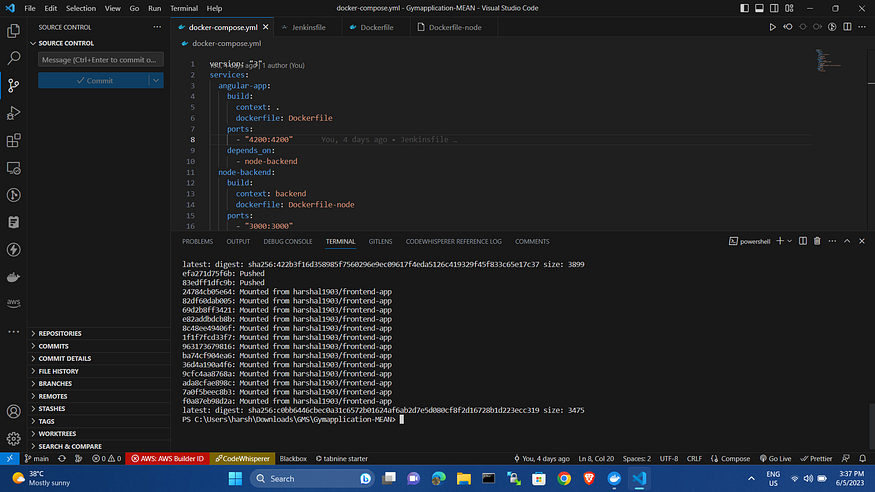Click the synchronize changes icon in status bar
Image resolution: width=875 pixels, height=492 pixels.
pyautogui.click(x=62, y=459)
